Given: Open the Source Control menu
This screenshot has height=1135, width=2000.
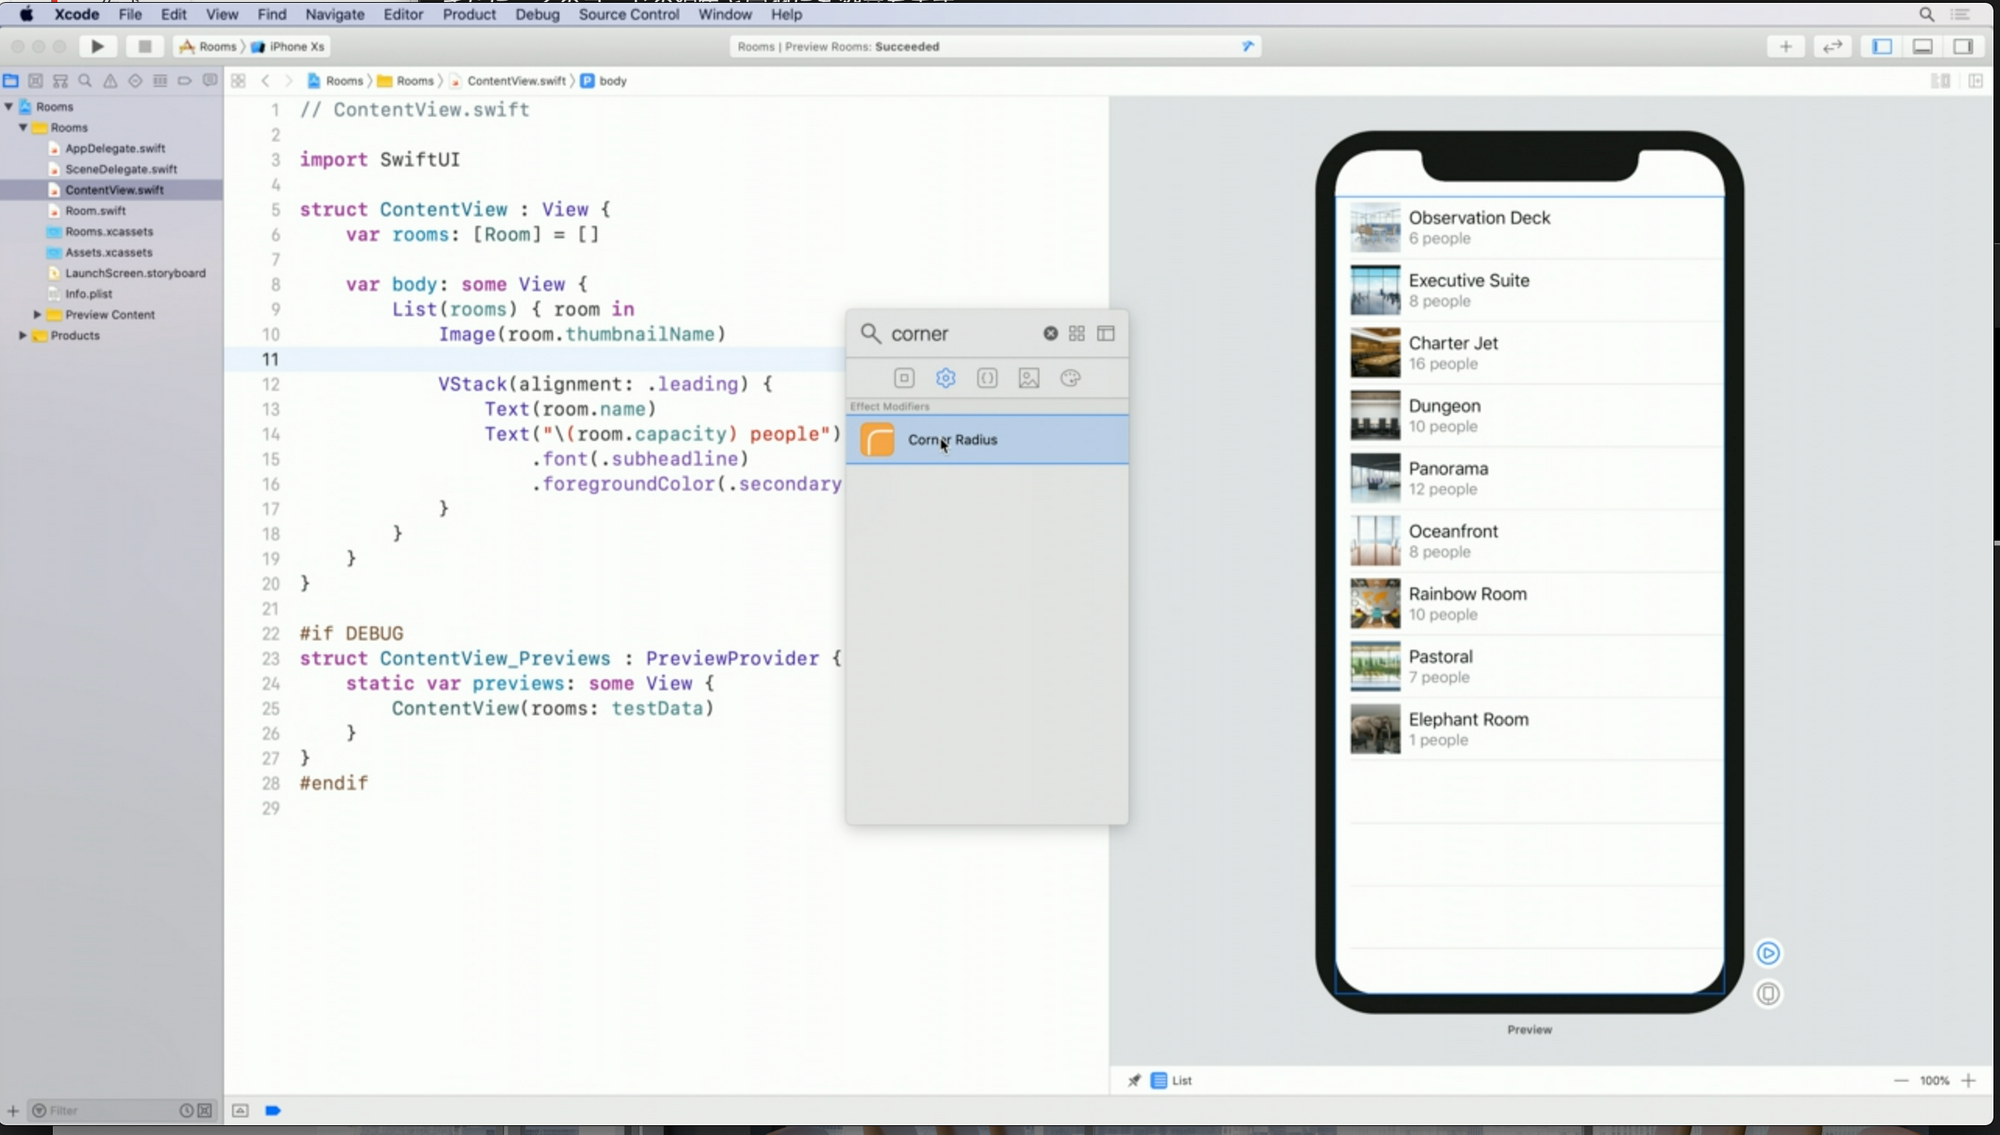Looking at the screenshot, I should (x=628, y=14).
